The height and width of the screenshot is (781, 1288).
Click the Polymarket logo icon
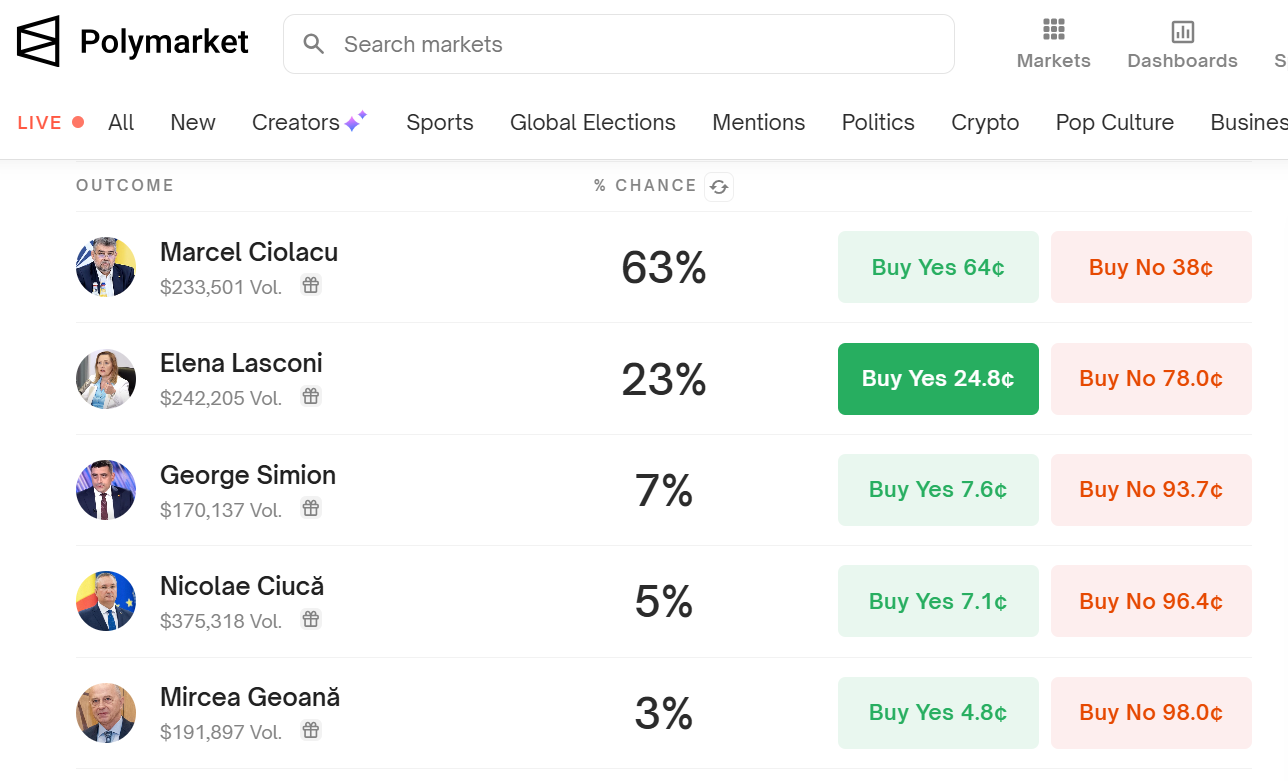pyautogui.click(x=38, y=42)
